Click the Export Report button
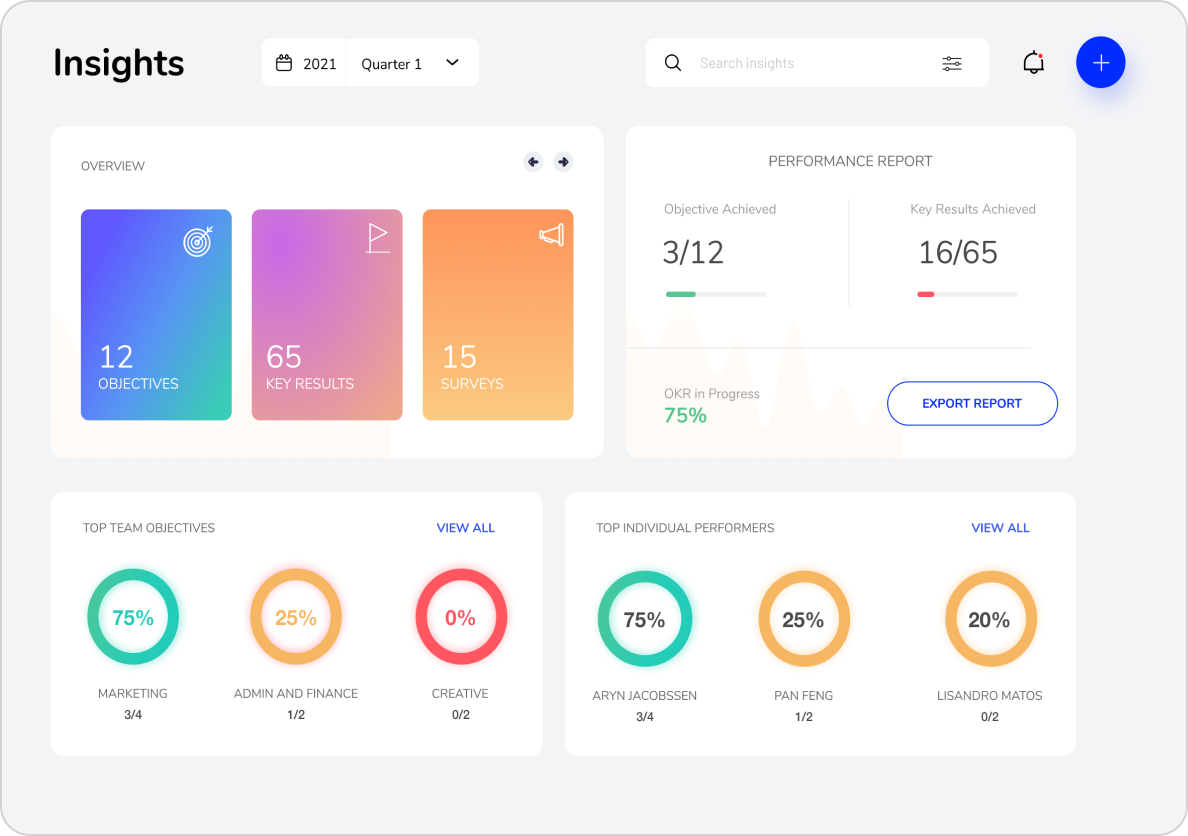The width and height of the screenshot is (1188, 836). point(971,404)
